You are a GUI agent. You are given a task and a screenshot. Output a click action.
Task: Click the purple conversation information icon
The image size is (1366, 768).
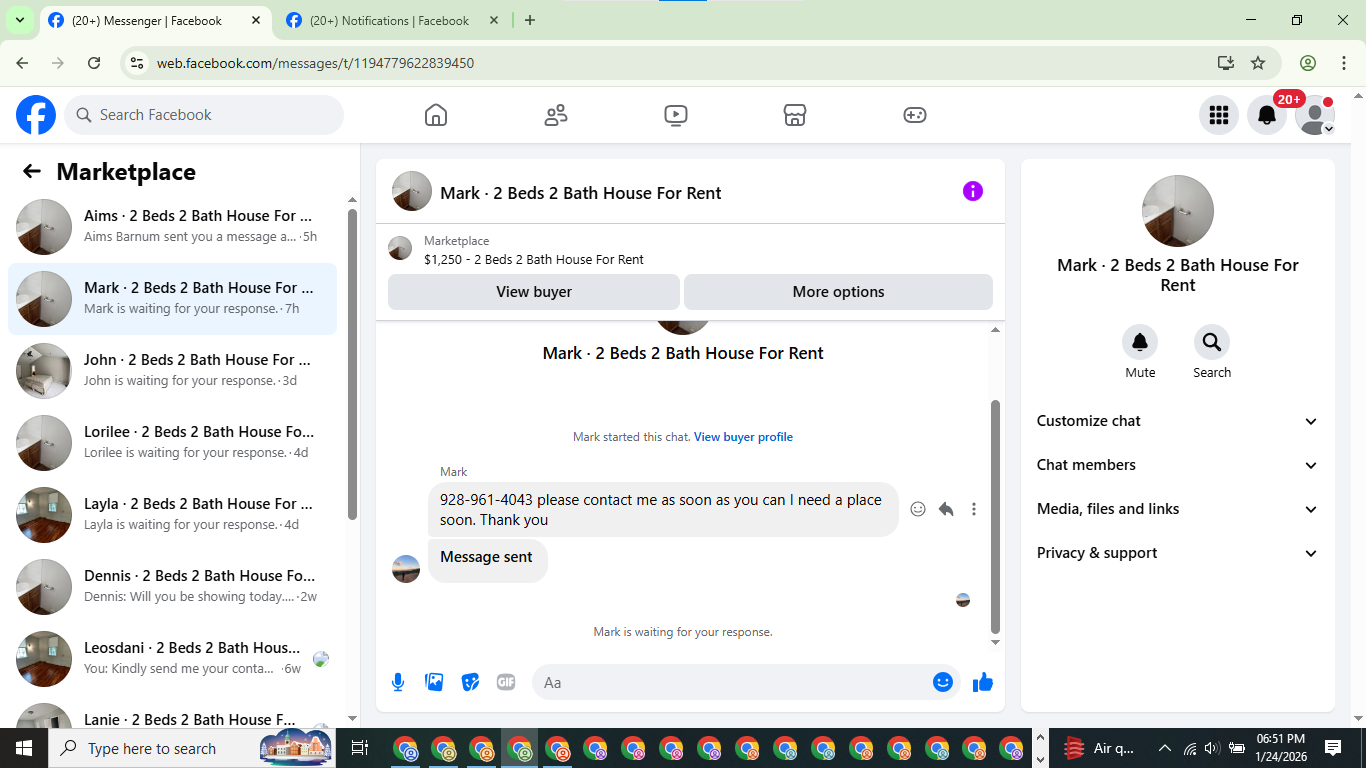click(x=973, y=191)
